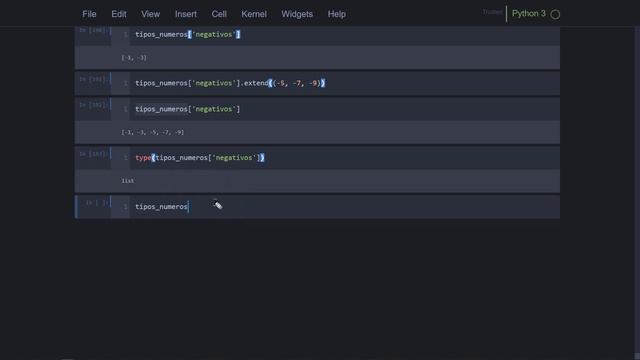Click the last cell containing tipos_numeros
Viewport: 640px width, 360px height.
[x=344, y=207]
